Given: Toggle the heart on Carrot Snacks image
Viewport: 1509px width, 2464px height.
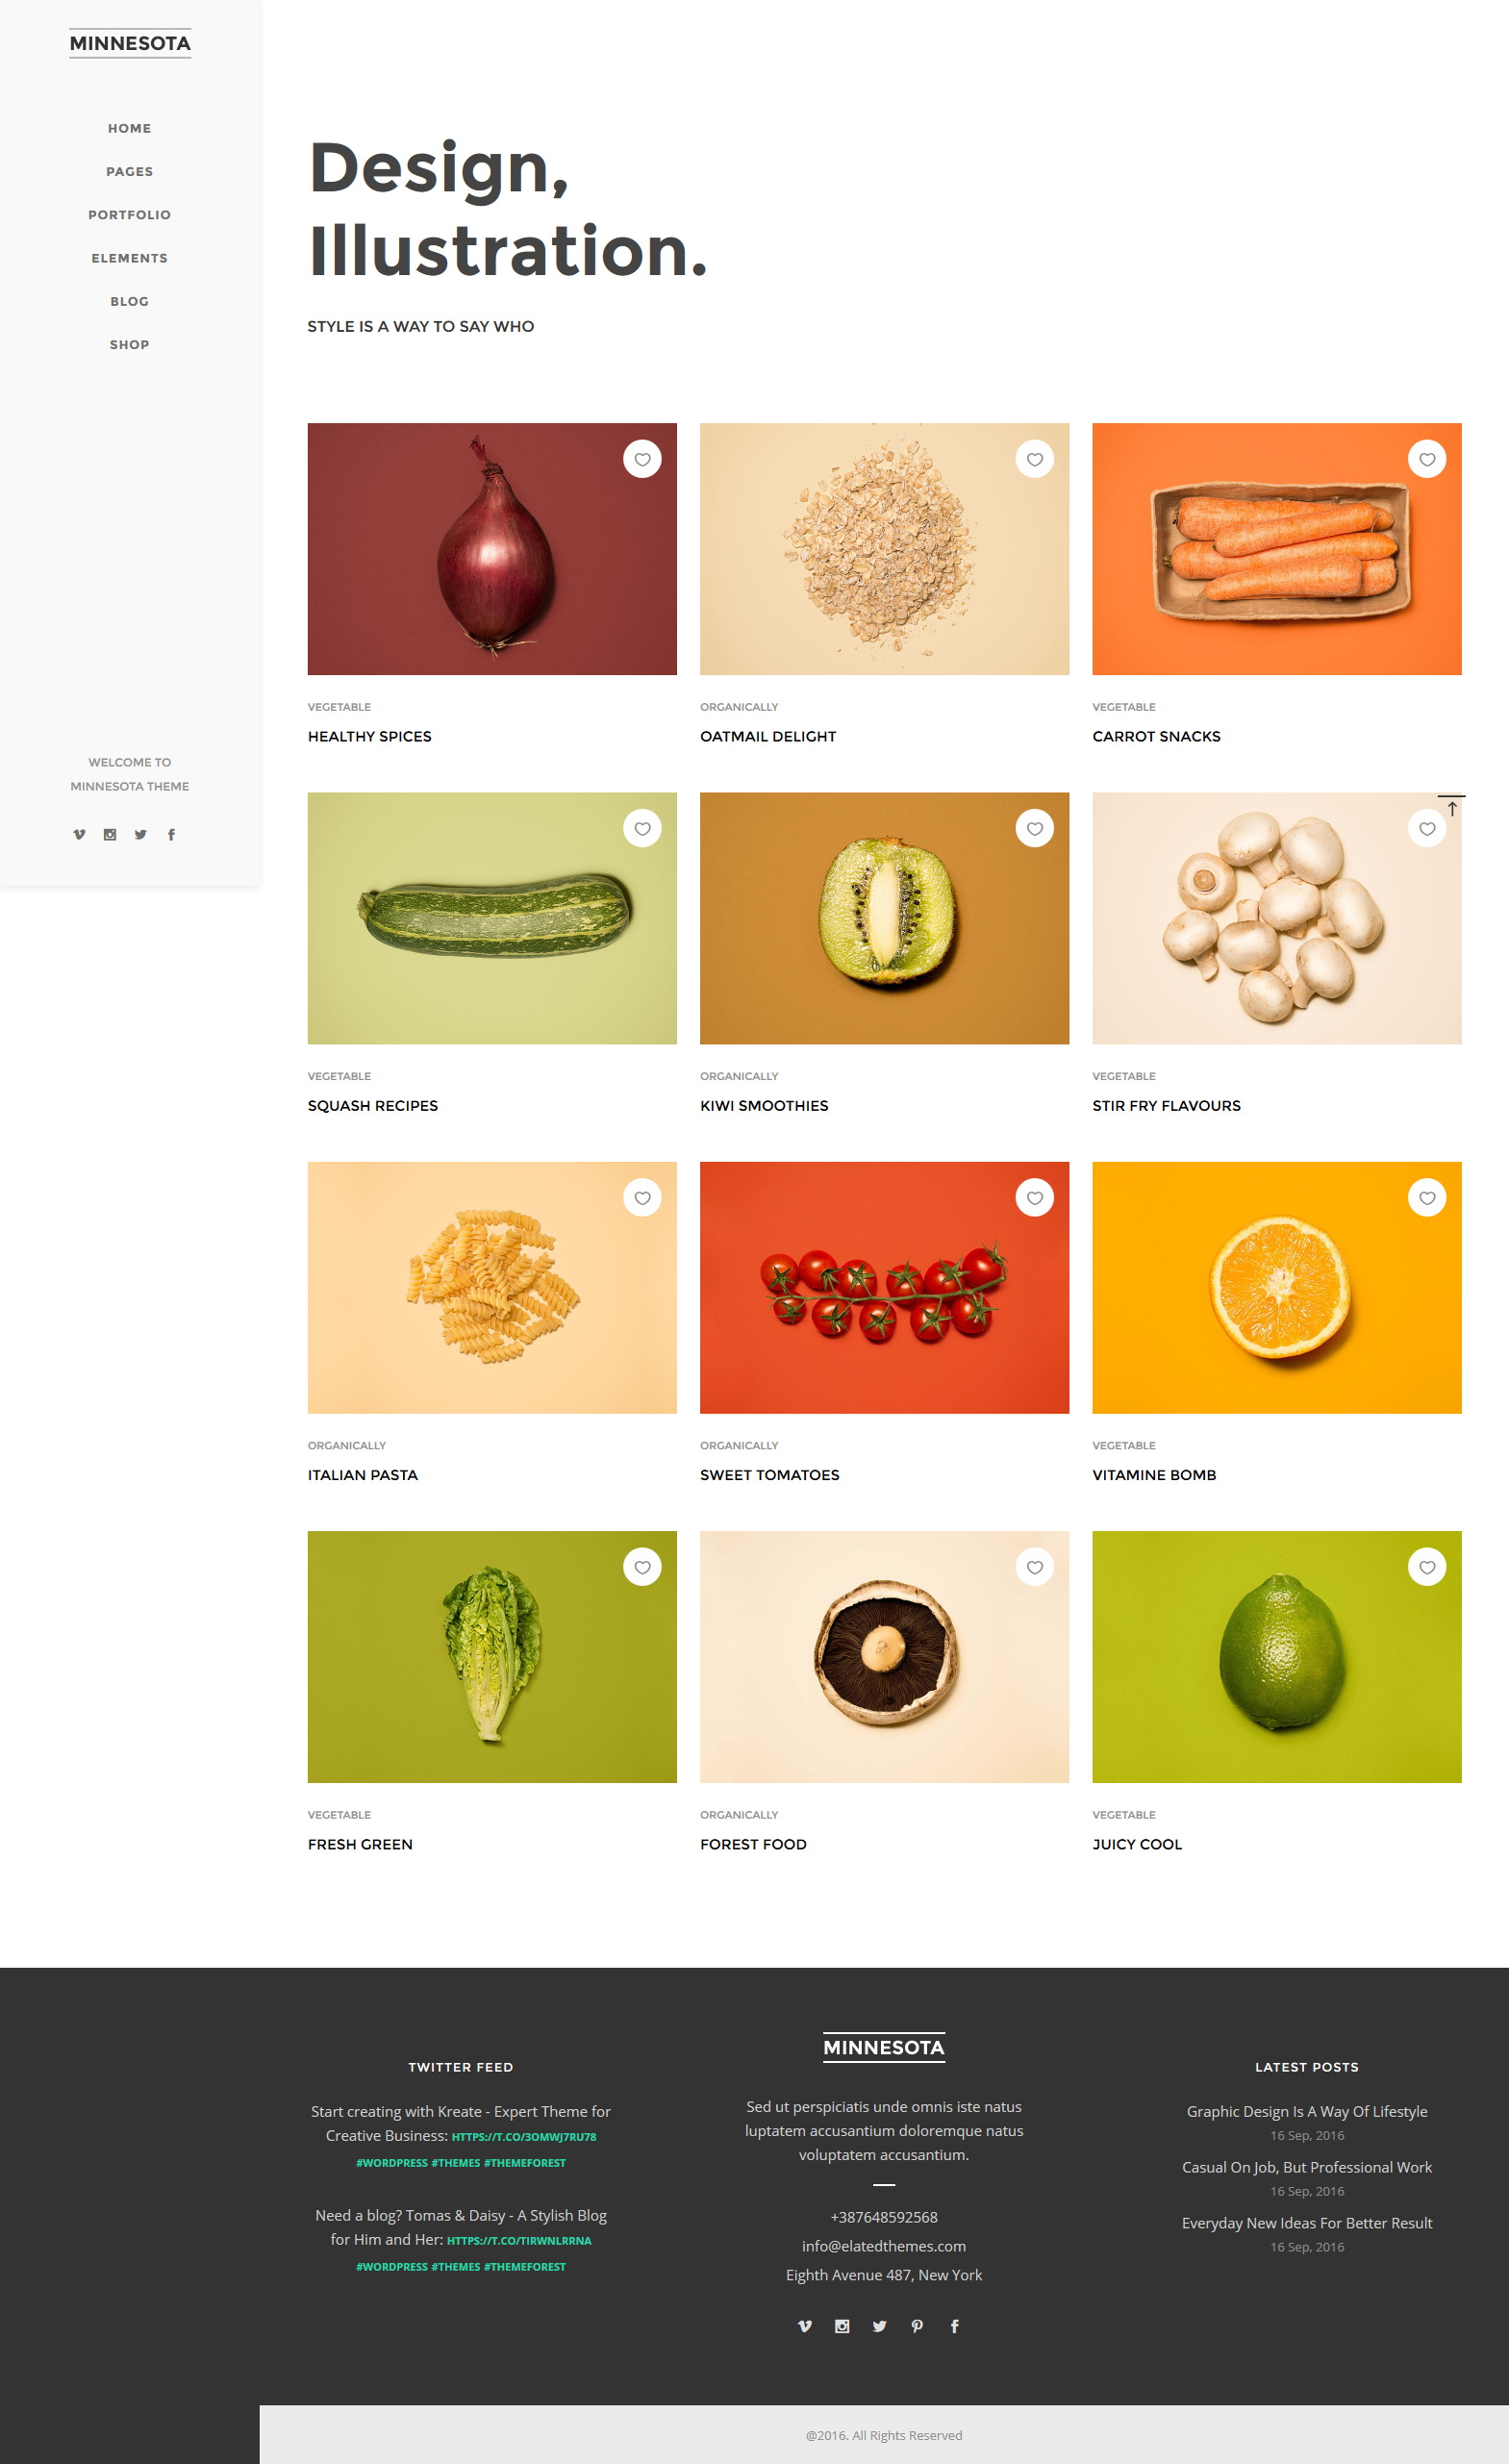Looking at the screenshot, I should pyautogui.click(x=1427, y=459).
